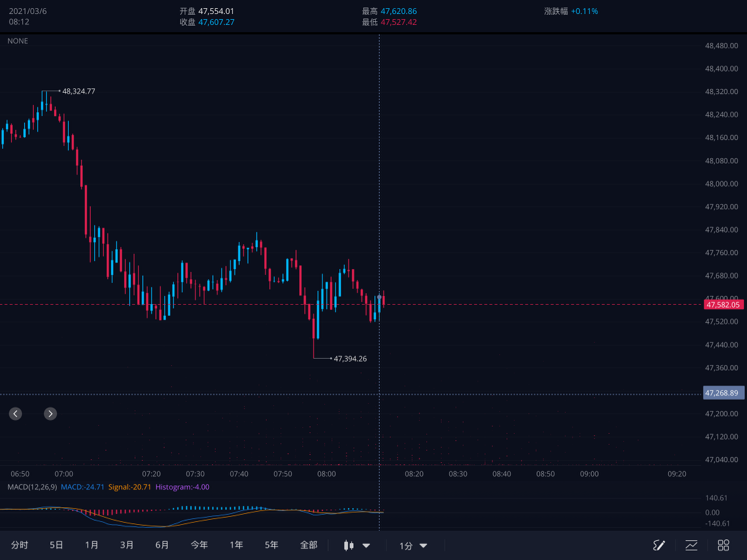The image size is (747, 560).
Task: Click the MACD:-24.71 value
Action: [x=82, y=487]
